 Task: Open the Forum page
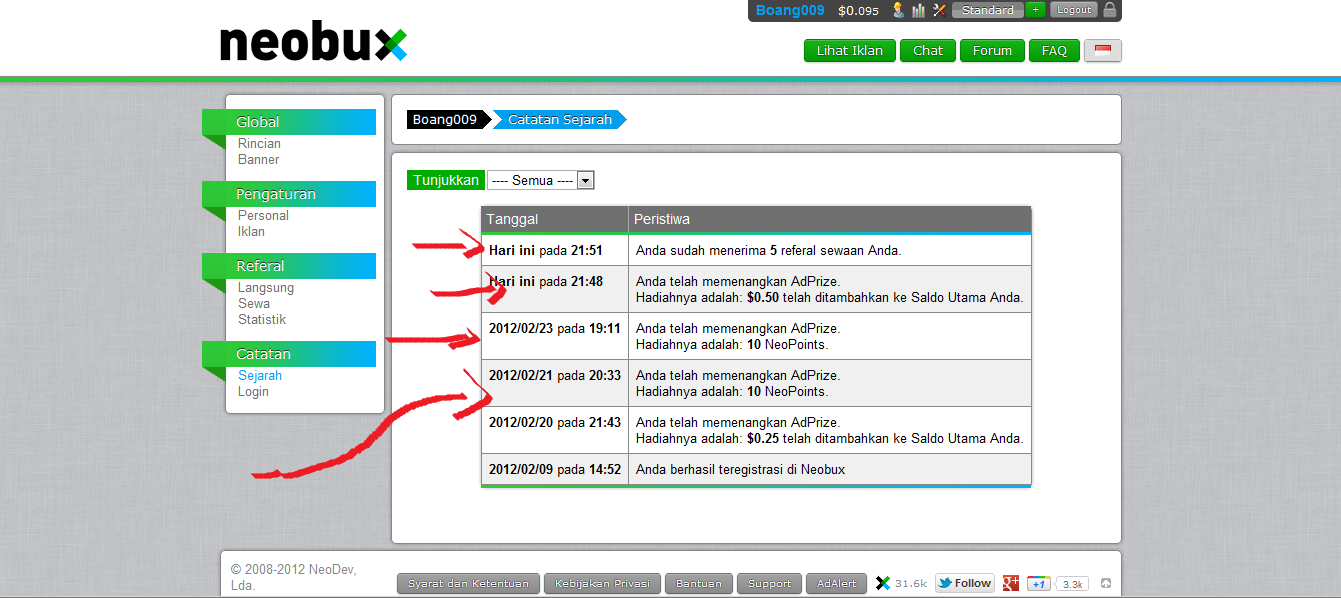pyautogui.click(x=993, y=51)
